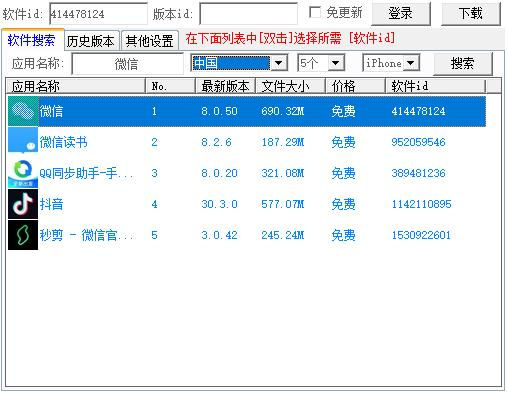Click the 搜索 button

point(463,63)
